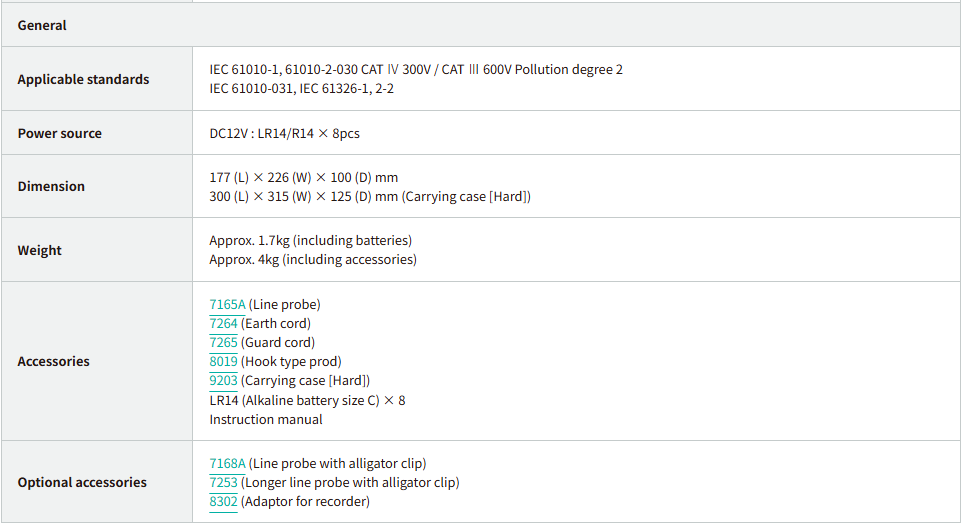Follow the 8302 adaptor for recorder link
This screenshot has width=962, height=524.
[223, 501]
